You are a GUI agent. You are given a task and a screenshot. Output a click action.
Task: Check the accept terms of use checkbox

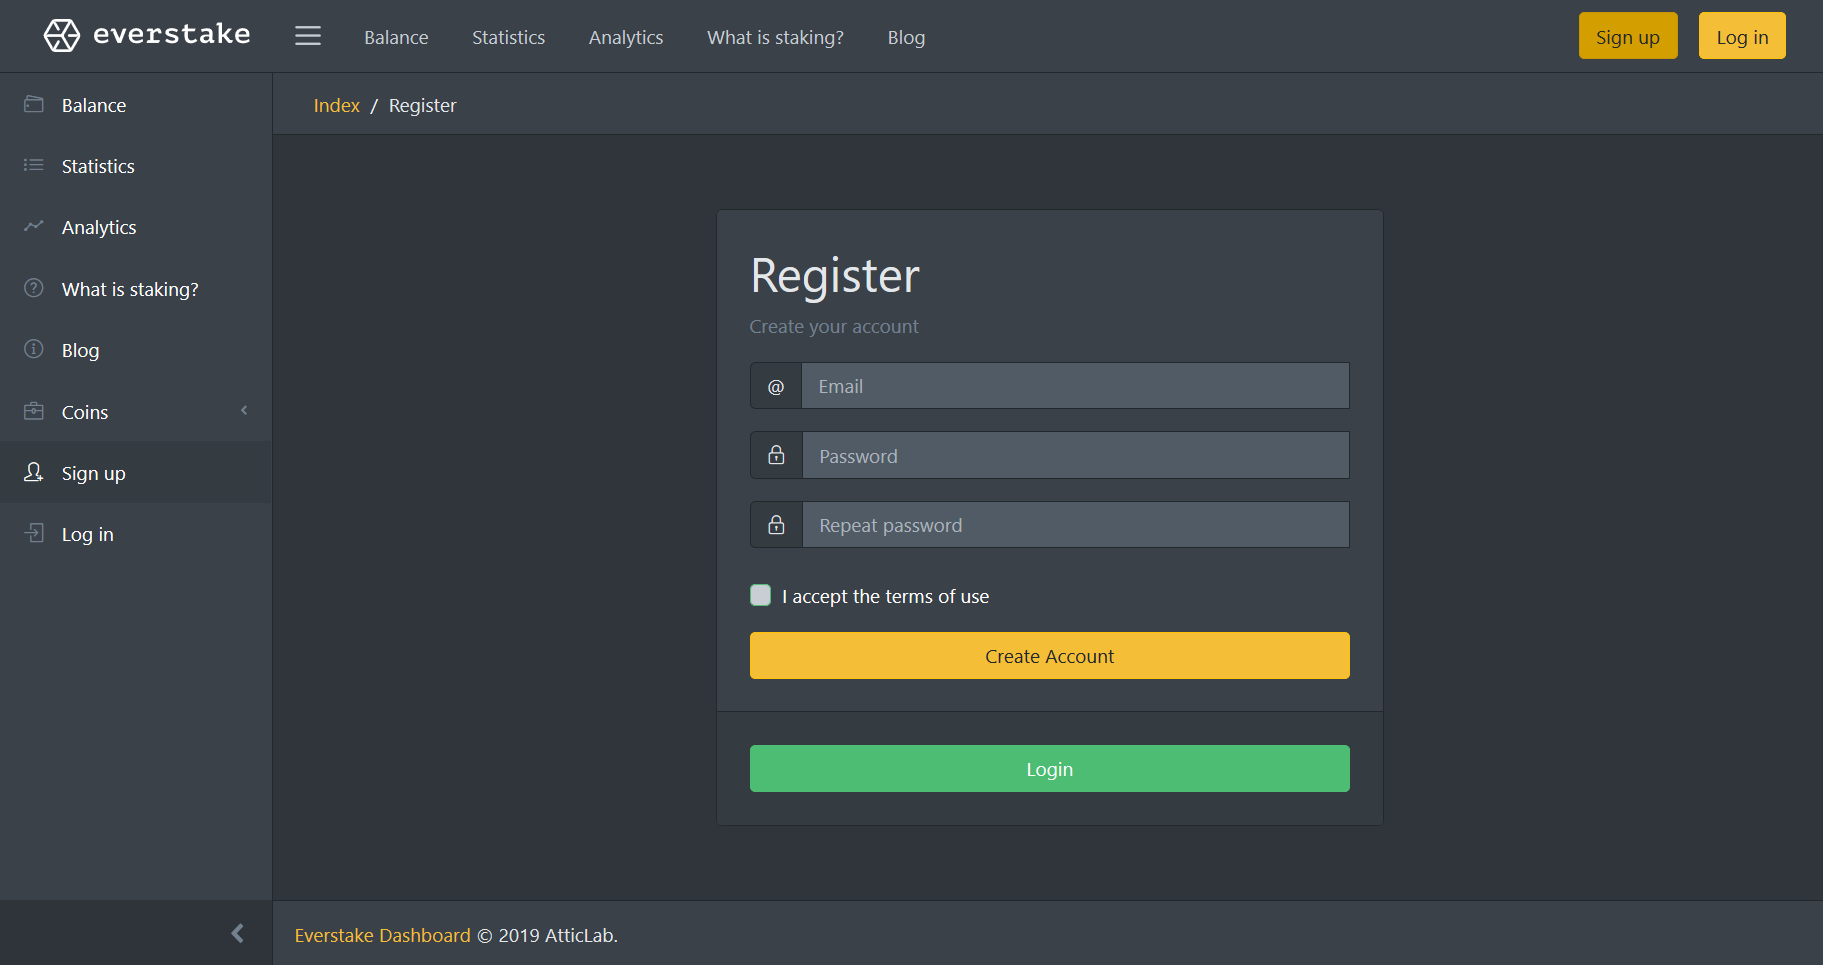click(761, 595)
